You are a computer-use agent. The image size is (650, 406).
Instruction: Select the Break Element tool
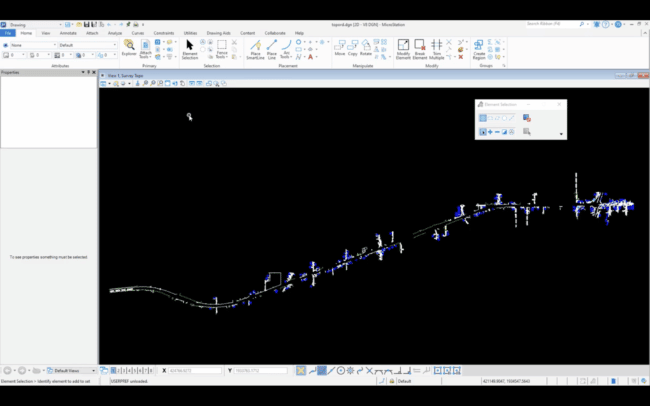[x=420, y=49]
